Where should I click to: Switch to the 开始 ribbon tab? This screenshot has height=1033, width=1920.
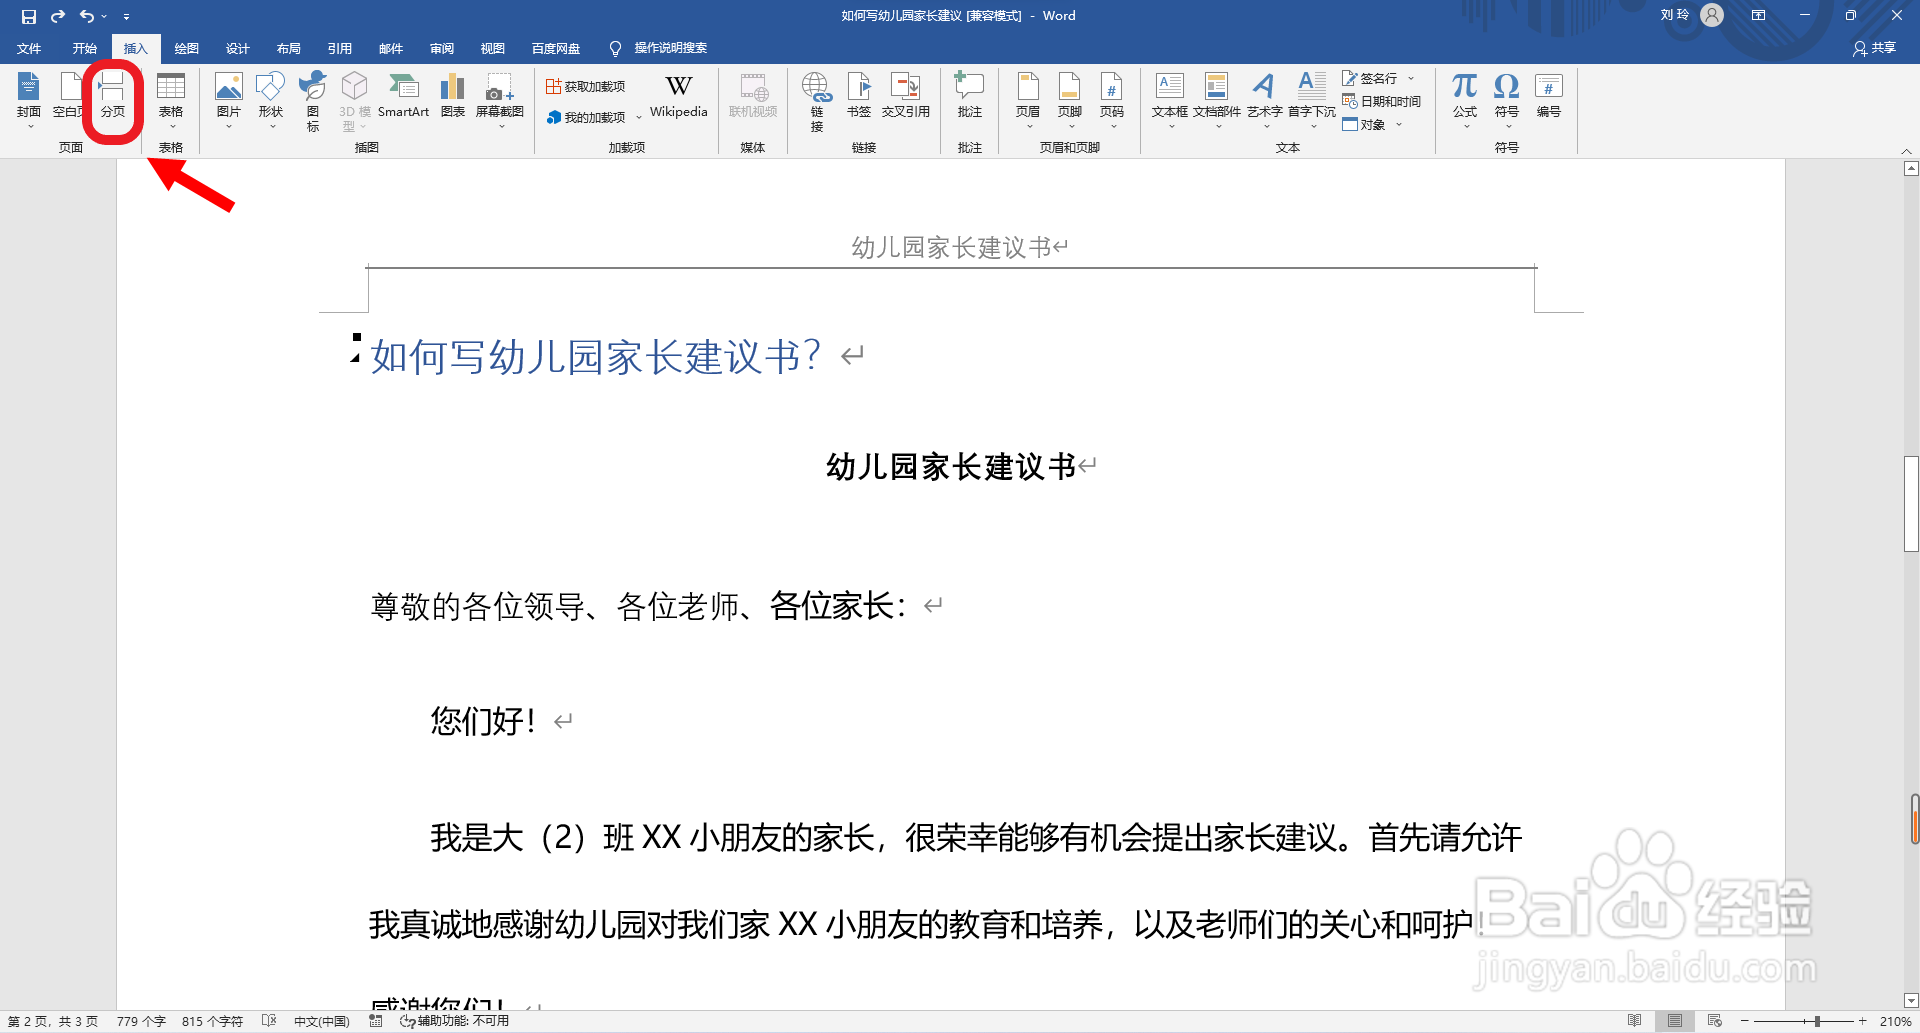[x=84, y=47]
